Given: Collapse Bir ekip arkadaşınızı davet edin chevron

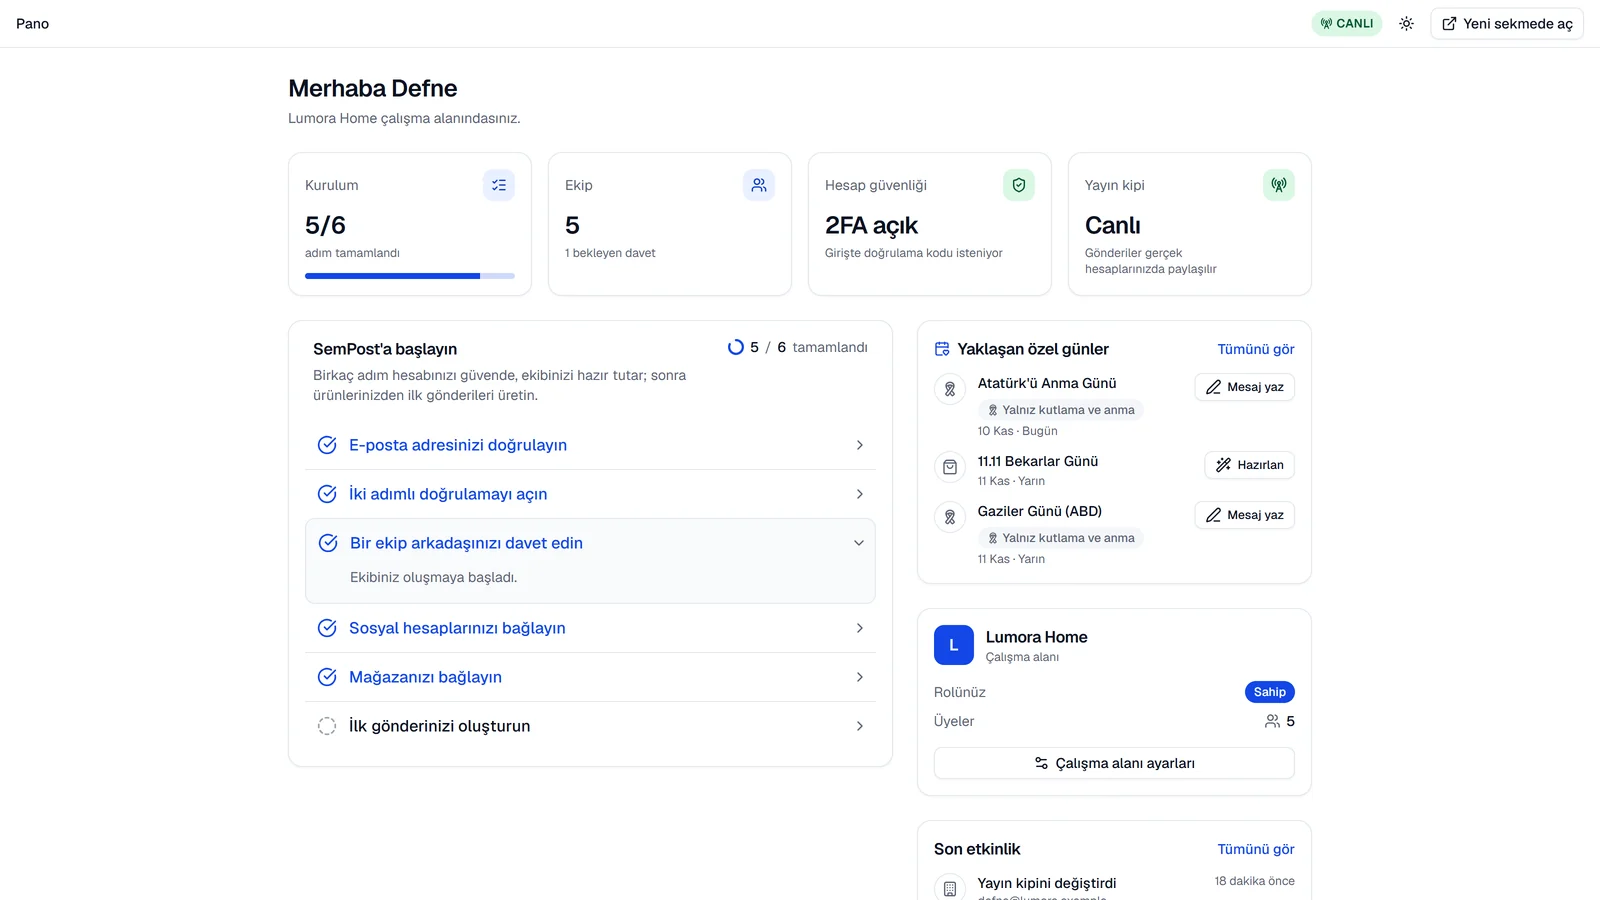Looking at the screenshot, I should (859, 543).
